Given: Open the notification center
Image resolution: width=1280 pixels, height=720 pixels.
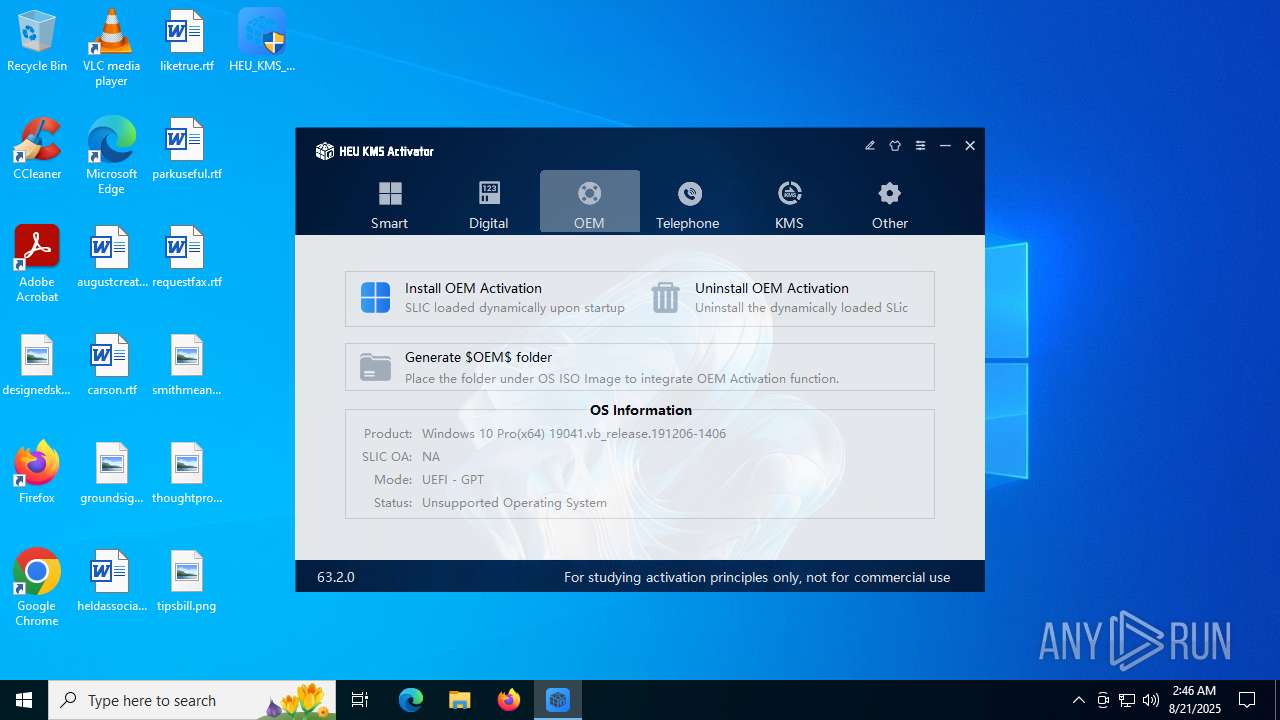Looking at the screenshot, I should click(x=1247, y=700).
